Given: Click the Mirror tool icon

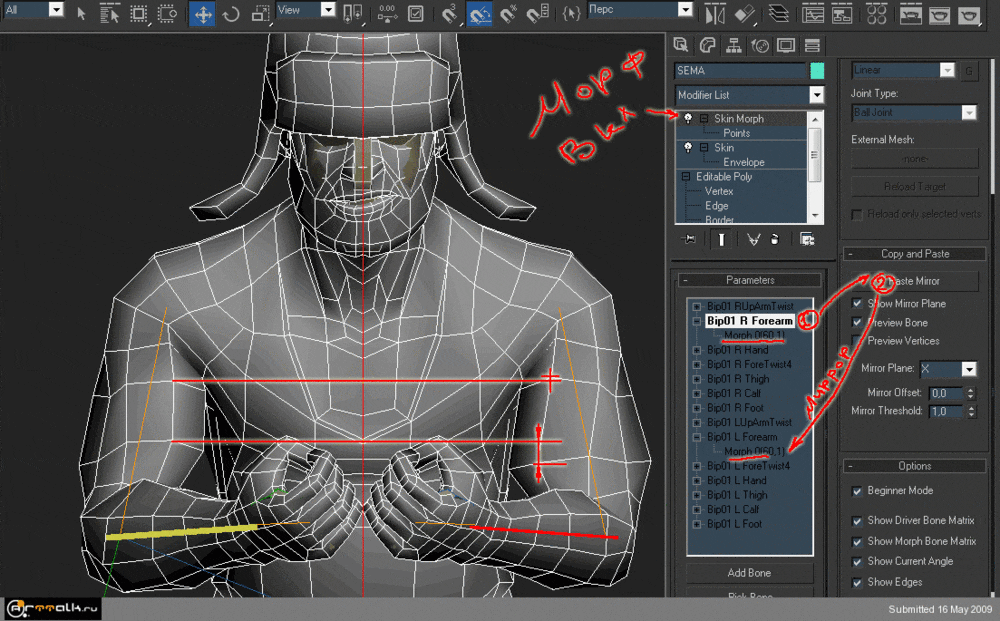Looking at the screenshot, I should (x=714, y=15).
